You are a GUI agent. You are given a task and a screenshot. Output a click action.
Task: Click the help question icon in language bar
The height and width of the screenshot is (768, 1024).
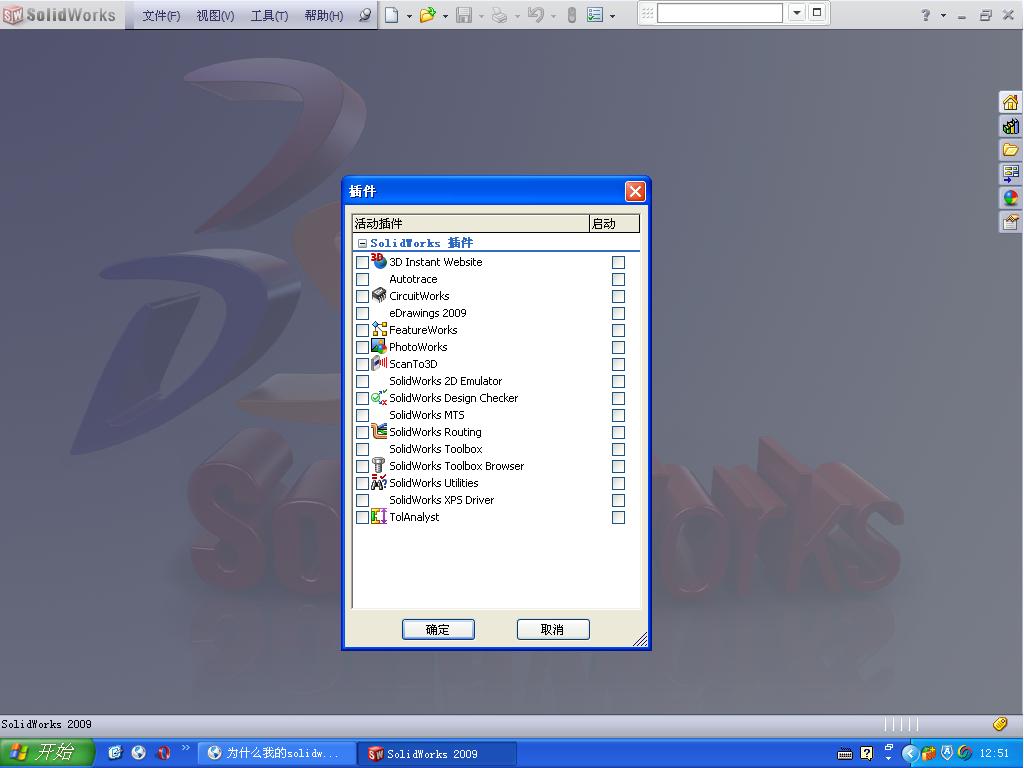pos(867,753)
